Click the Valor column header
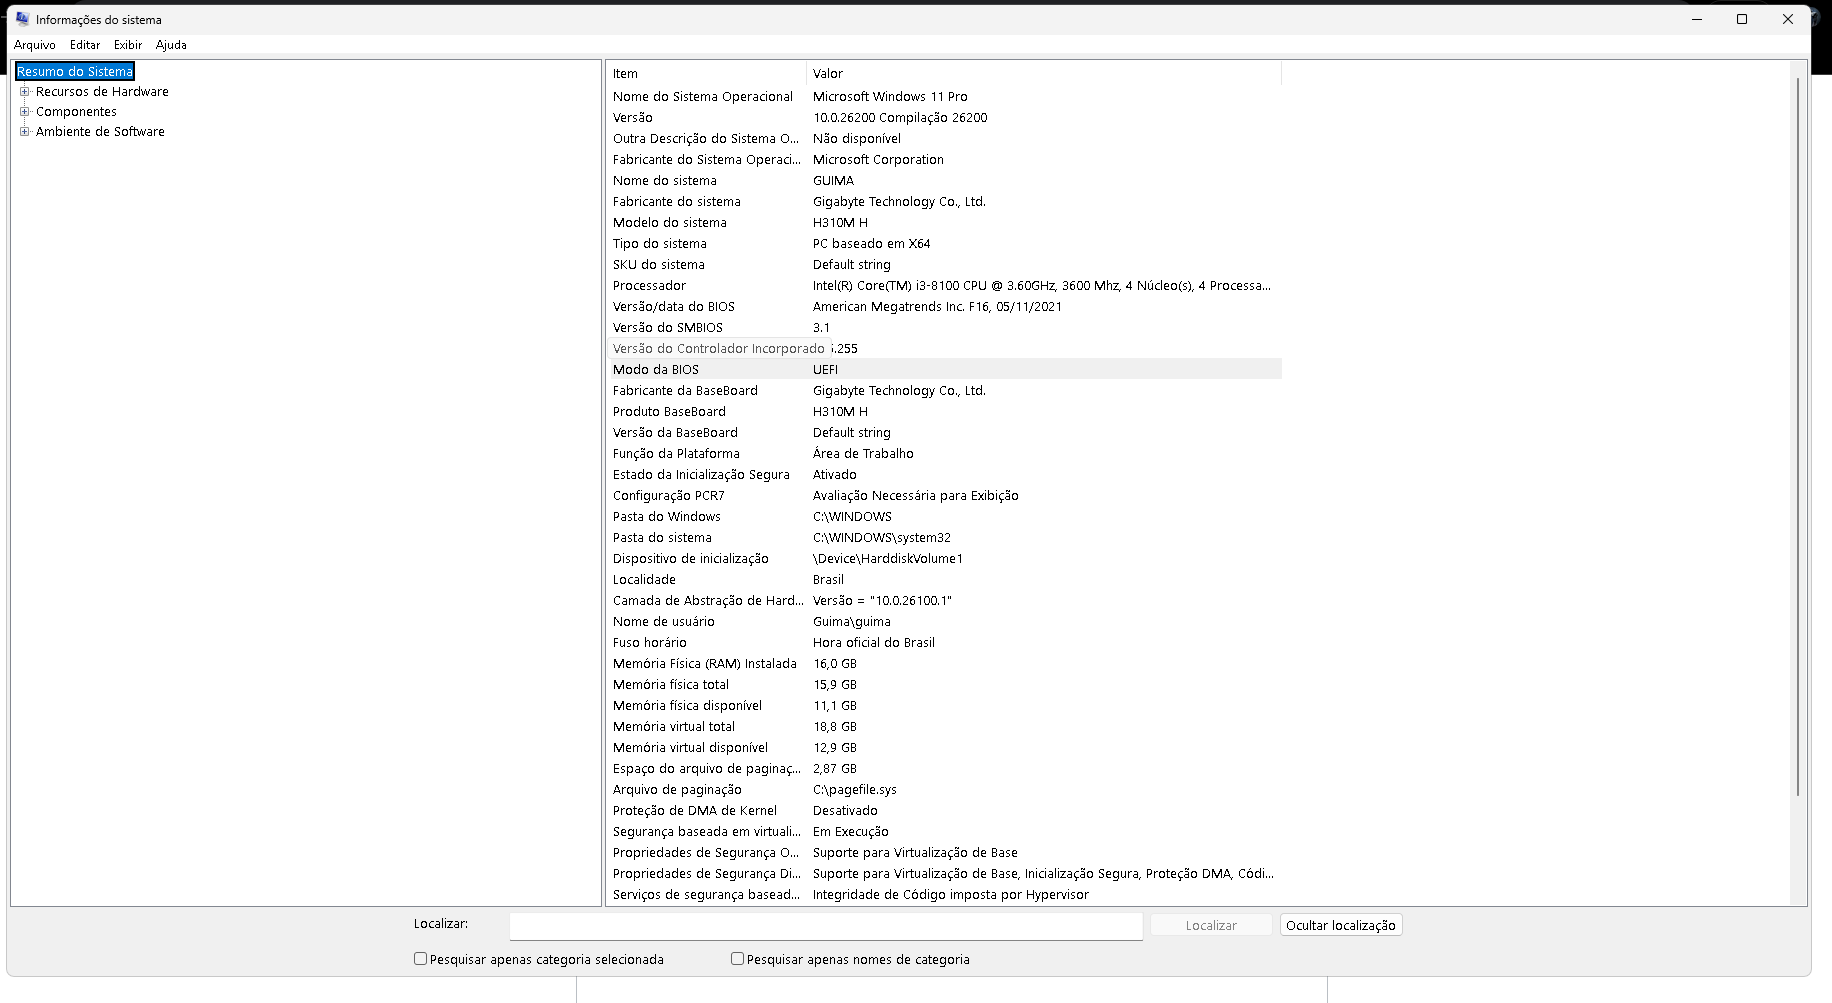This screenshot has height=1003, width=1832. pyautogui.click(x=1044, y=74)
